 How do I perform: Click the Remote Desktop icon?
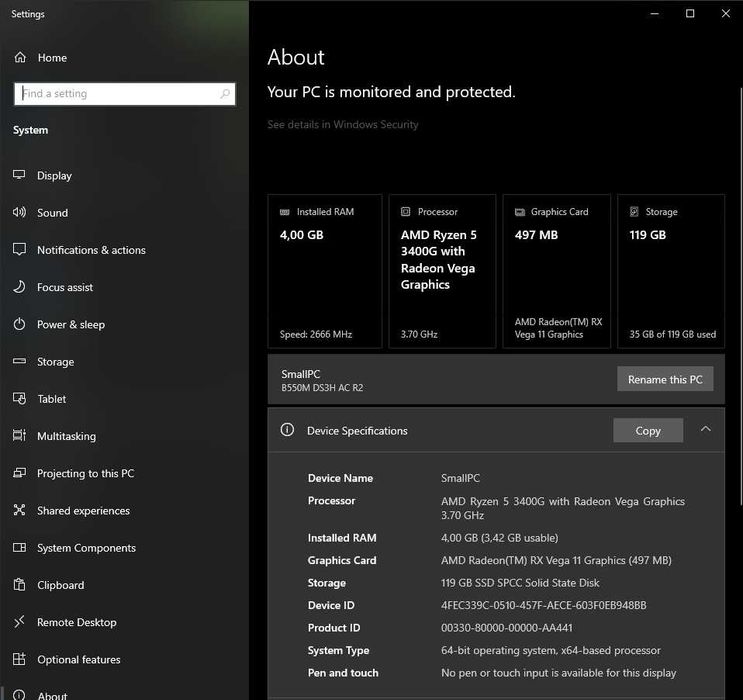[x=19, y=622]
